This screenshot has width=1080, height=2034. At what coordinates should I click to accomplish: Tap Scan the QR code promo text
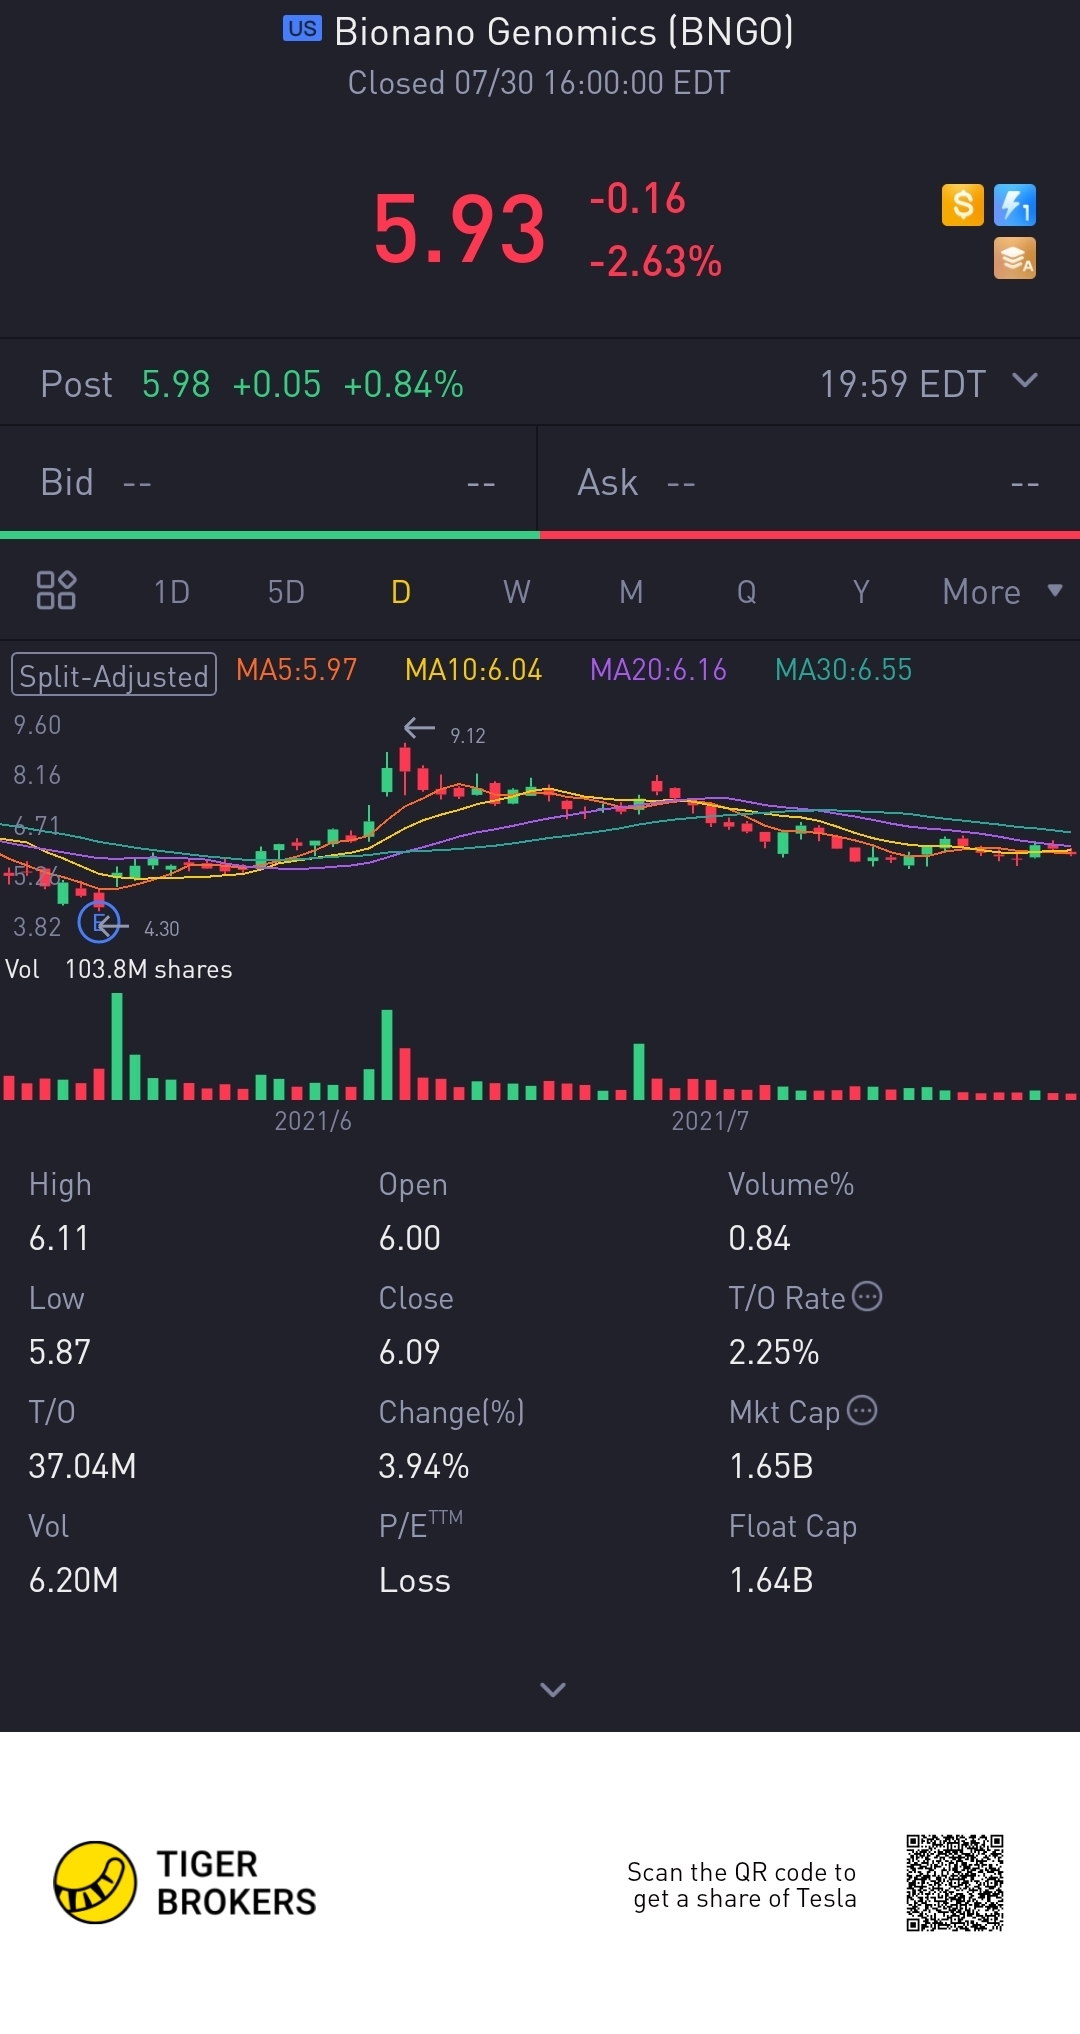(742, 1885)
